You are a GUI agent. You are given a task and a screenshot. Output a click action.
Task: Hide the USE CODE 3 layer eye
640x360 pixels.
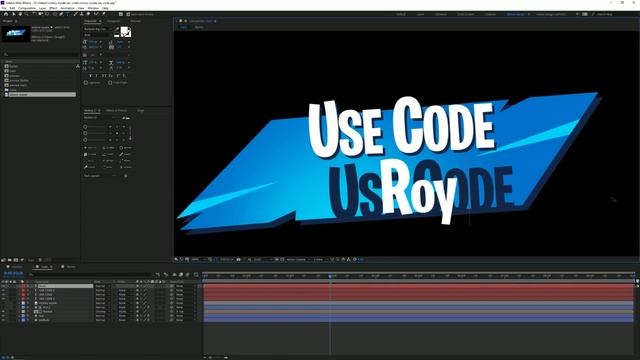tap(4, 299)
